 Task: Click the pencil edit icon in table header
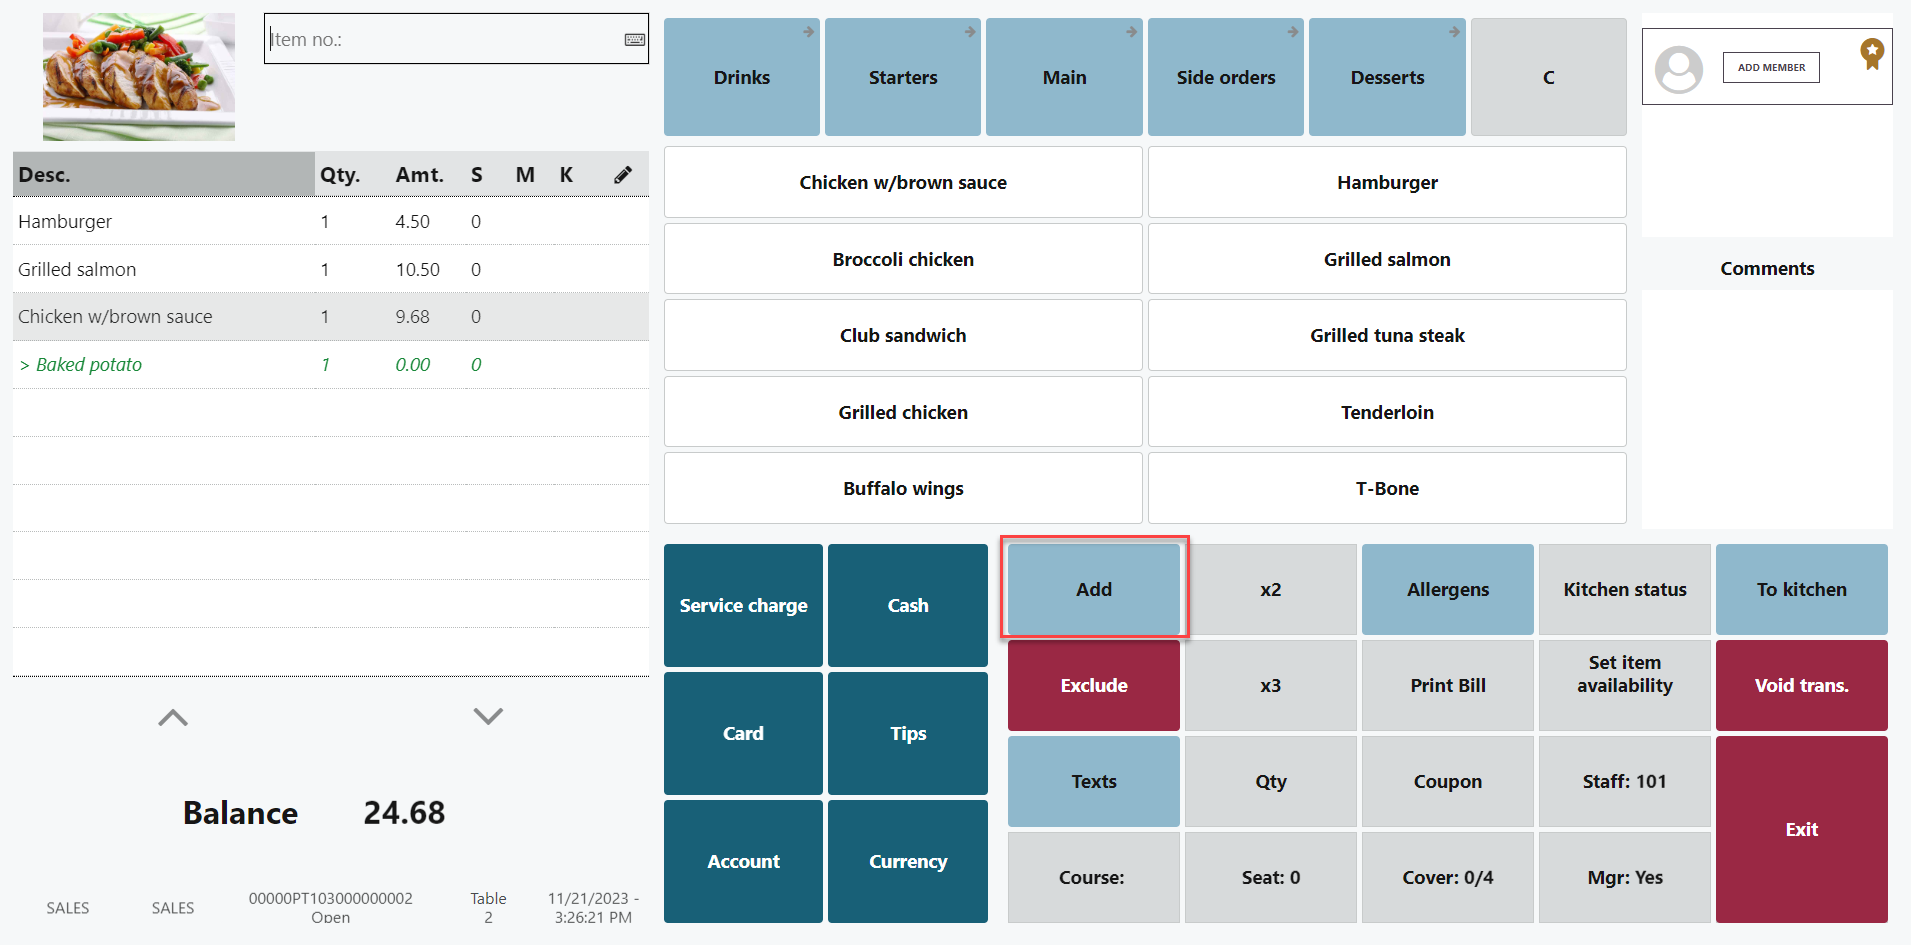[622, 175]
